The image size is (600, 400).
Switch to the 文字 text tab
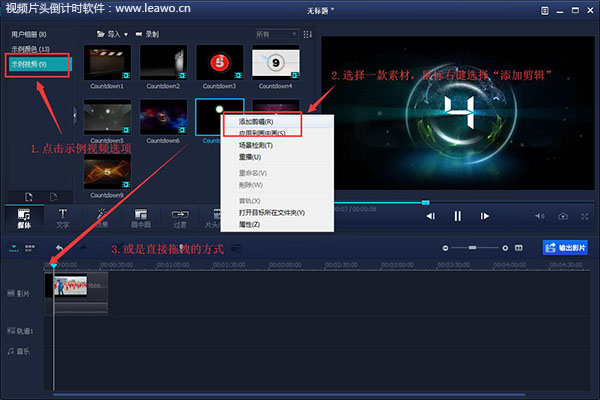63,218
